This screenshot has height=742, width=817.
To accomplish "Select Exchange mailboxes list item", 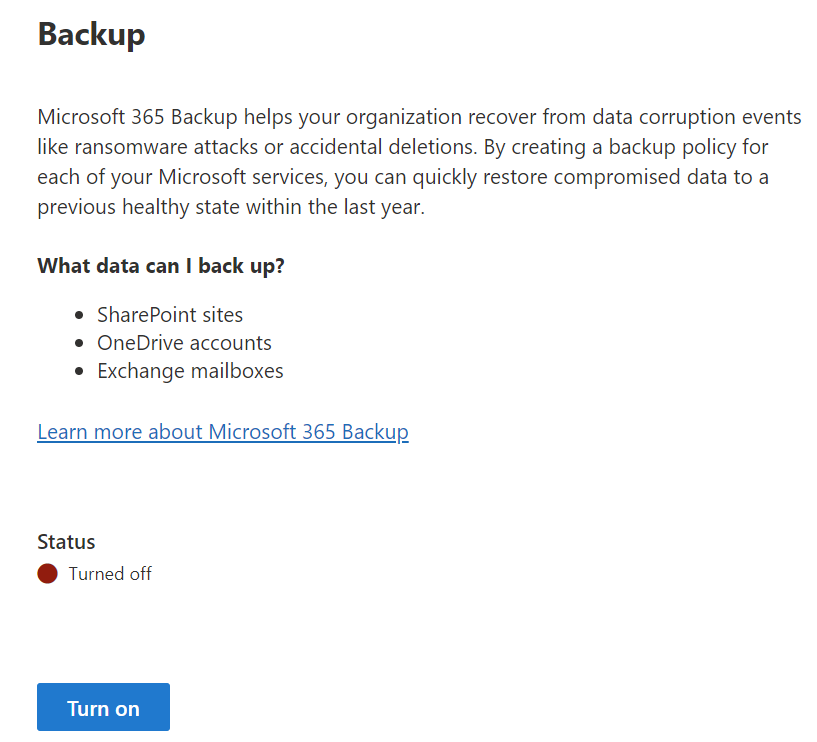I will coord(190,371).
